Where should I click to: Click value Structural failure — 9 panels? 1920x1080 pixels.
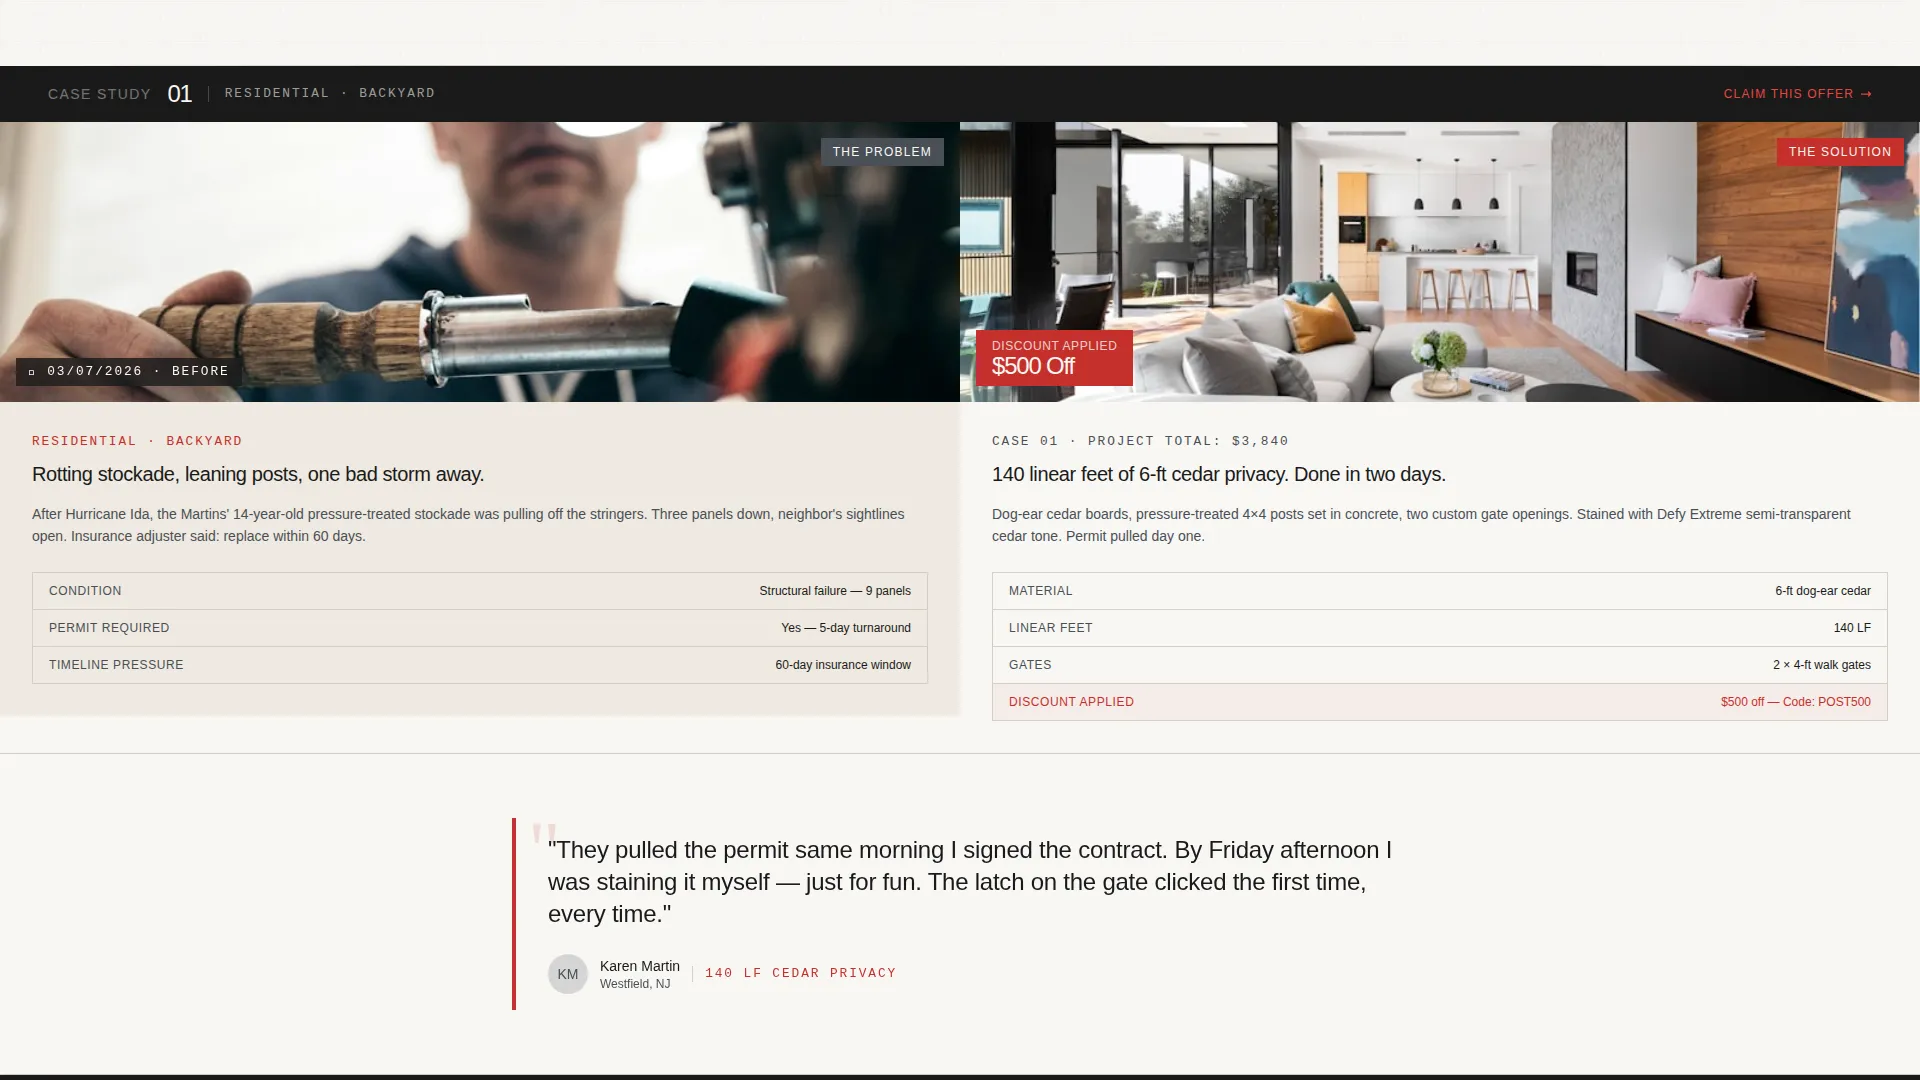tap(835, 591)
